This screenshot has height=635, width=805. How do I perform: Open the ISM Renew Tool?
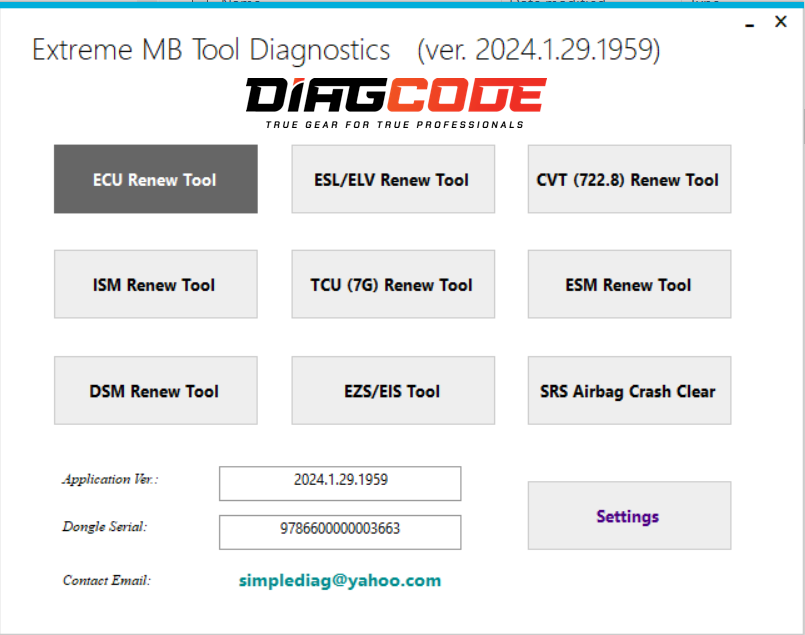[155, 284]
